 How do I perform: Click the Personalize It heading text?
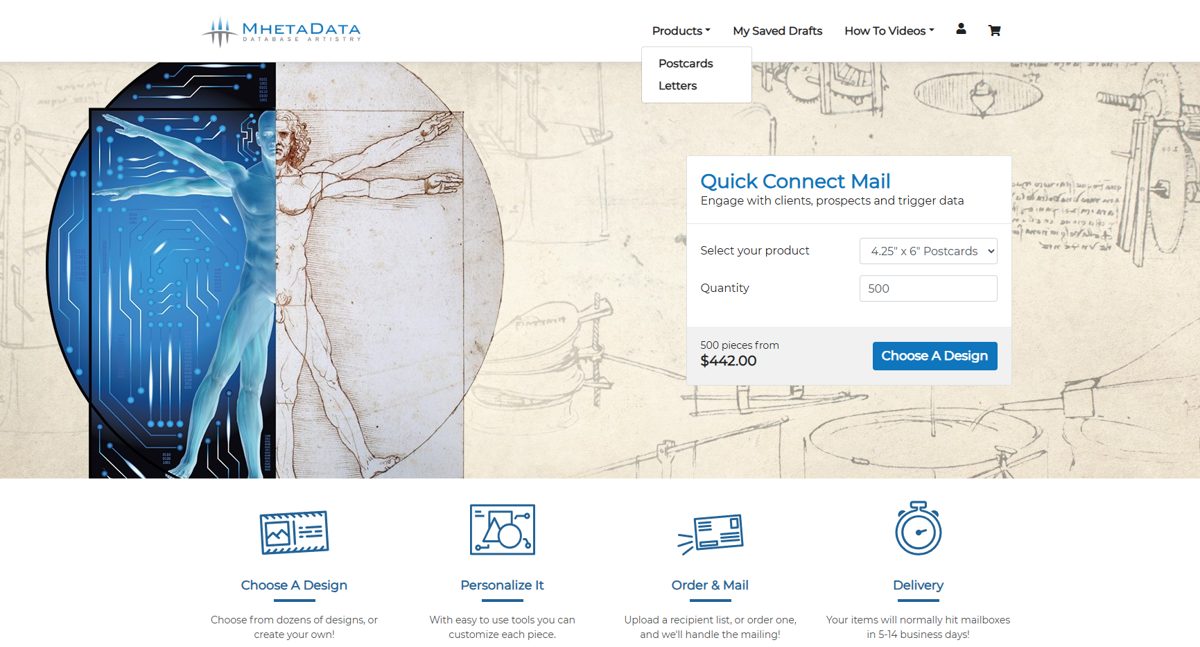coord(502,585)
